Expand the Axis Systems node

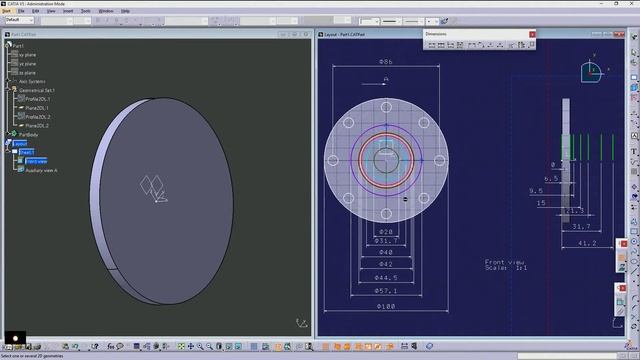point(7,81)
